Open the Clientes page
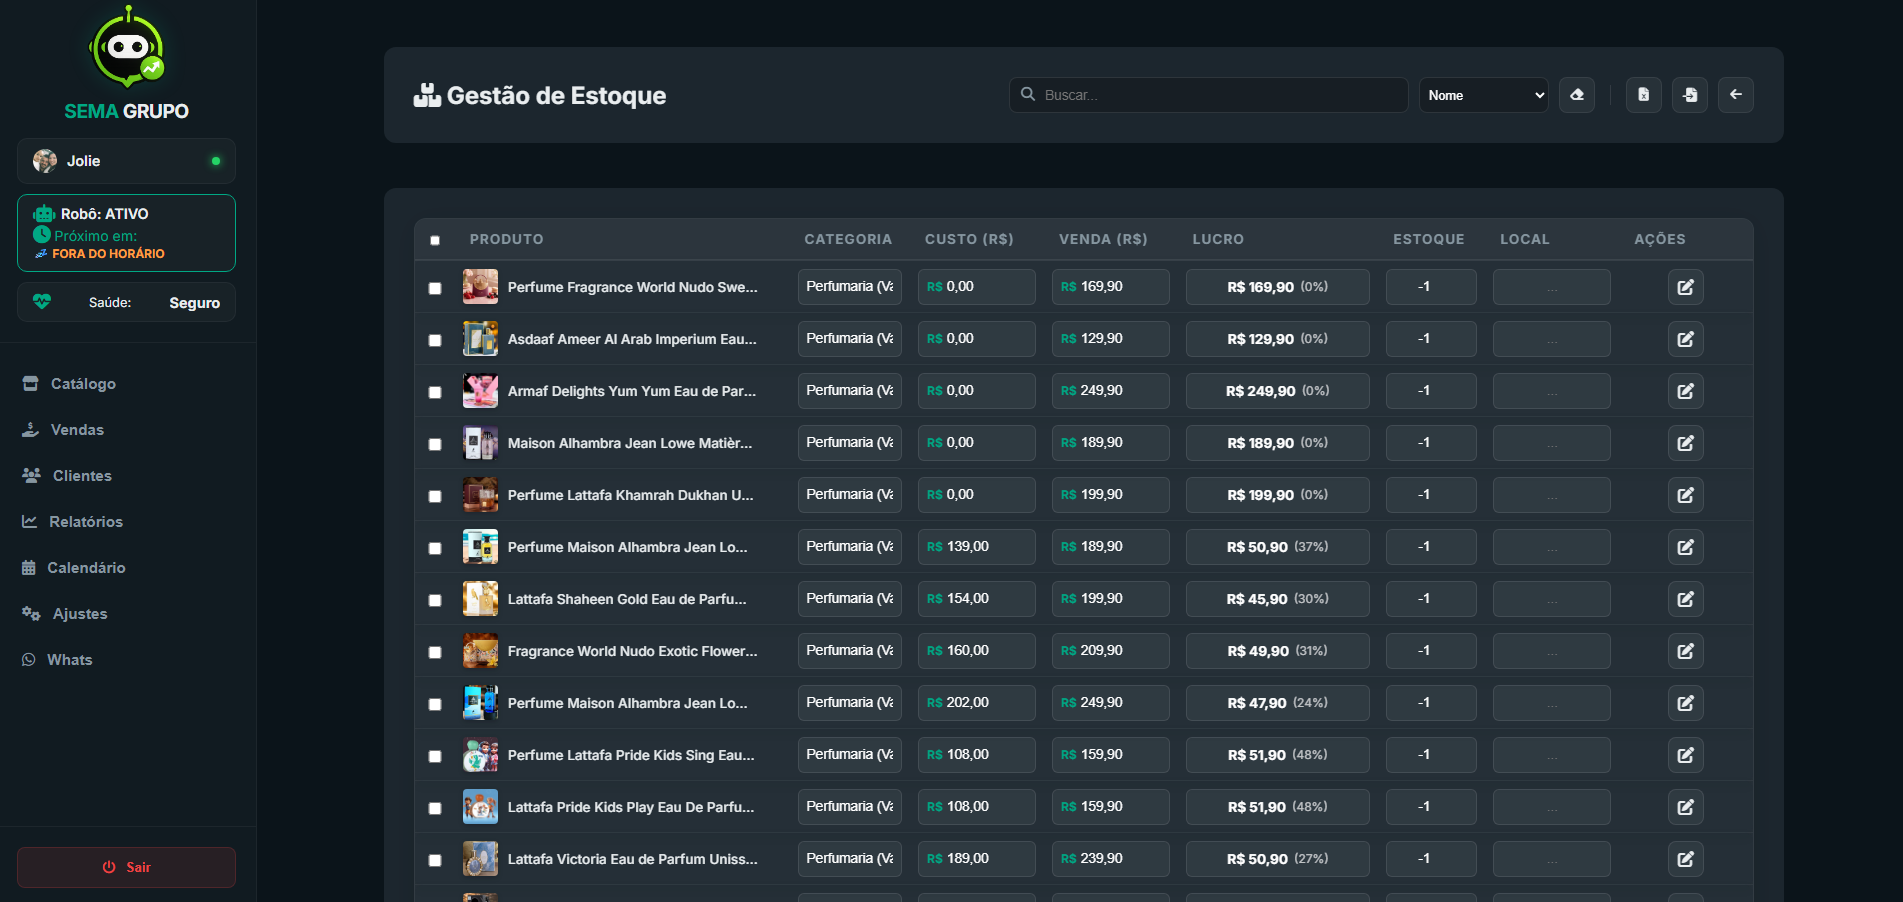Image resolution: width=1903 pixels, height=902 pixels. point(126,476)
